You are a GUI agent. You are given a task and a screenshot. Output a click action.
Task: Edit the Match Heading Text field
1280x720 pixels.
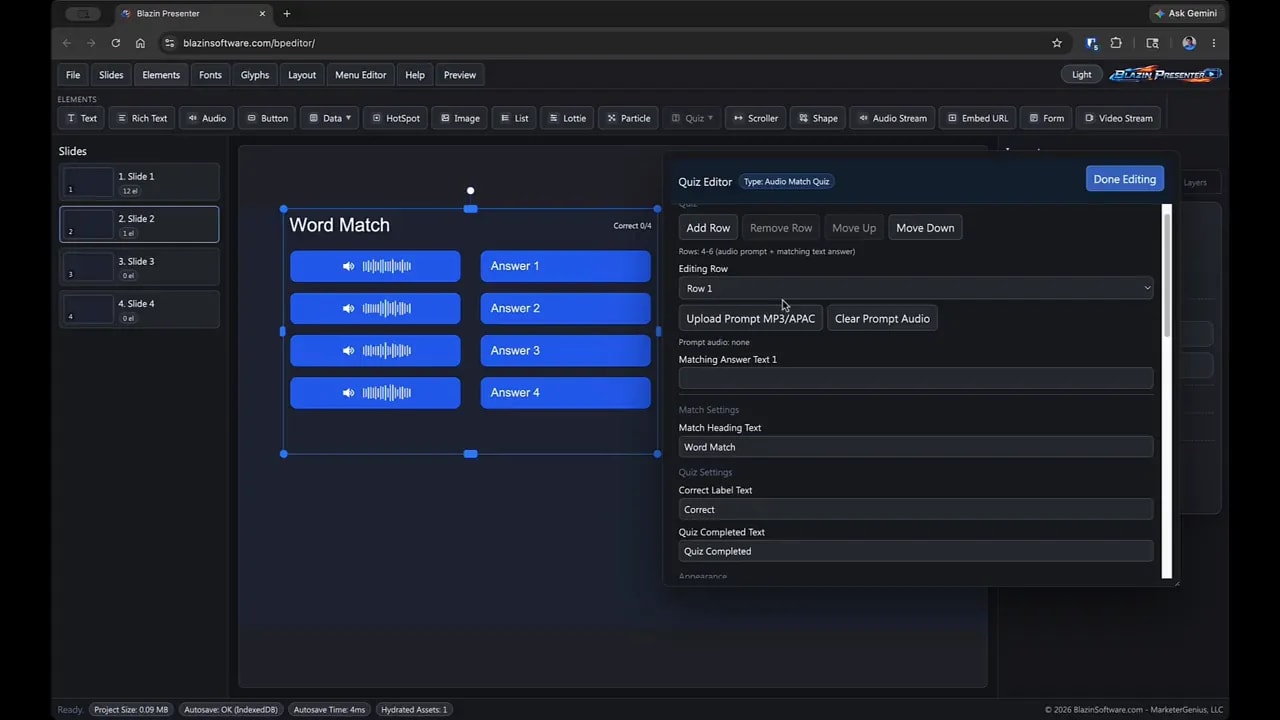pyautogui.click(x=916, y=447)
